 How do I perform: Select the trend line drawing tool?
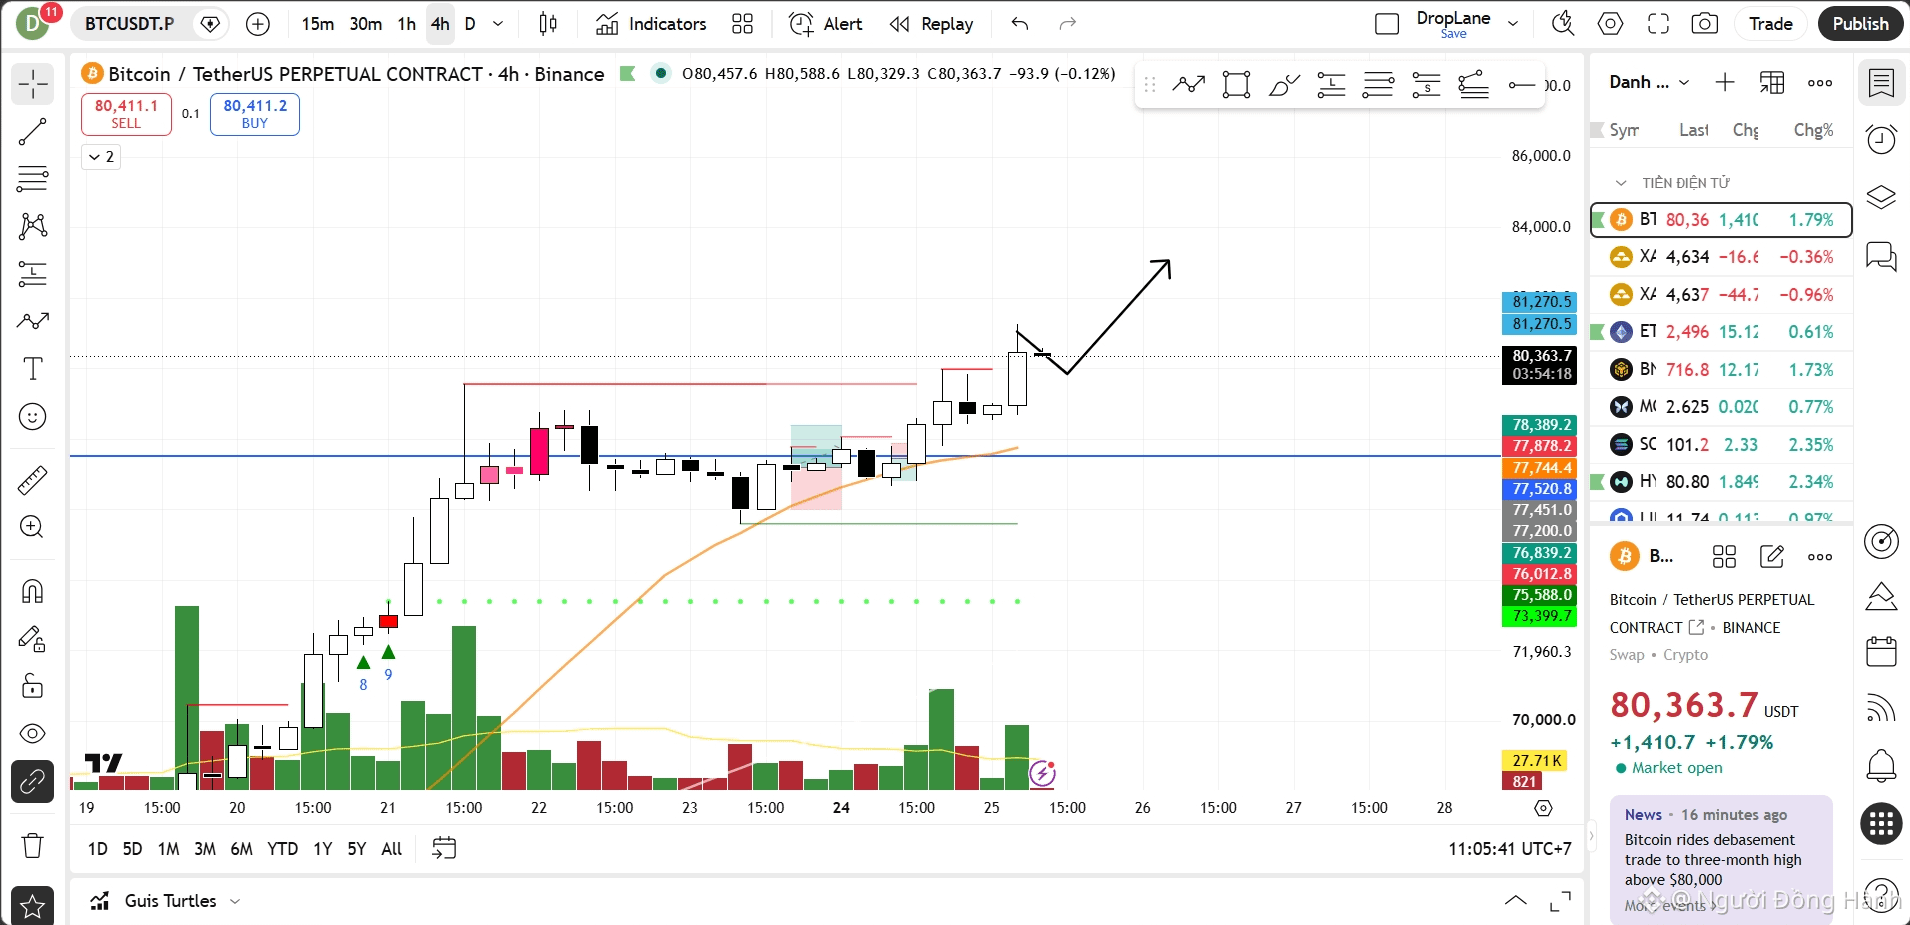(33, 131)
